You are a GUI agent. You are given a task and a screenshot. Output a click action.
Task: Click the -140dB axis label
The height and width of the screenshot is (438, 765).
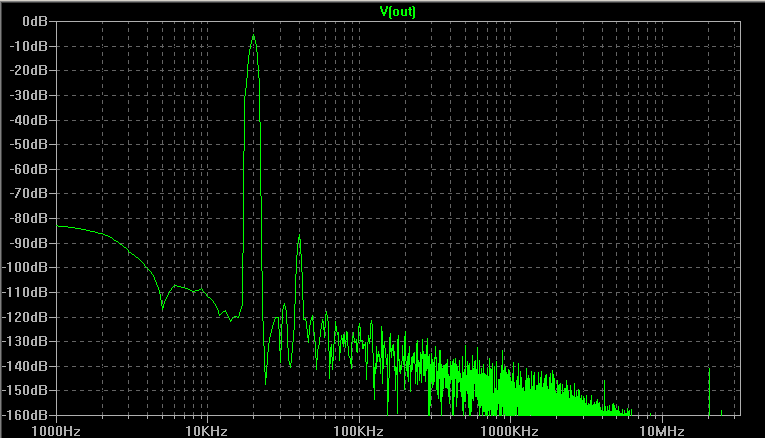coord(25,366)
